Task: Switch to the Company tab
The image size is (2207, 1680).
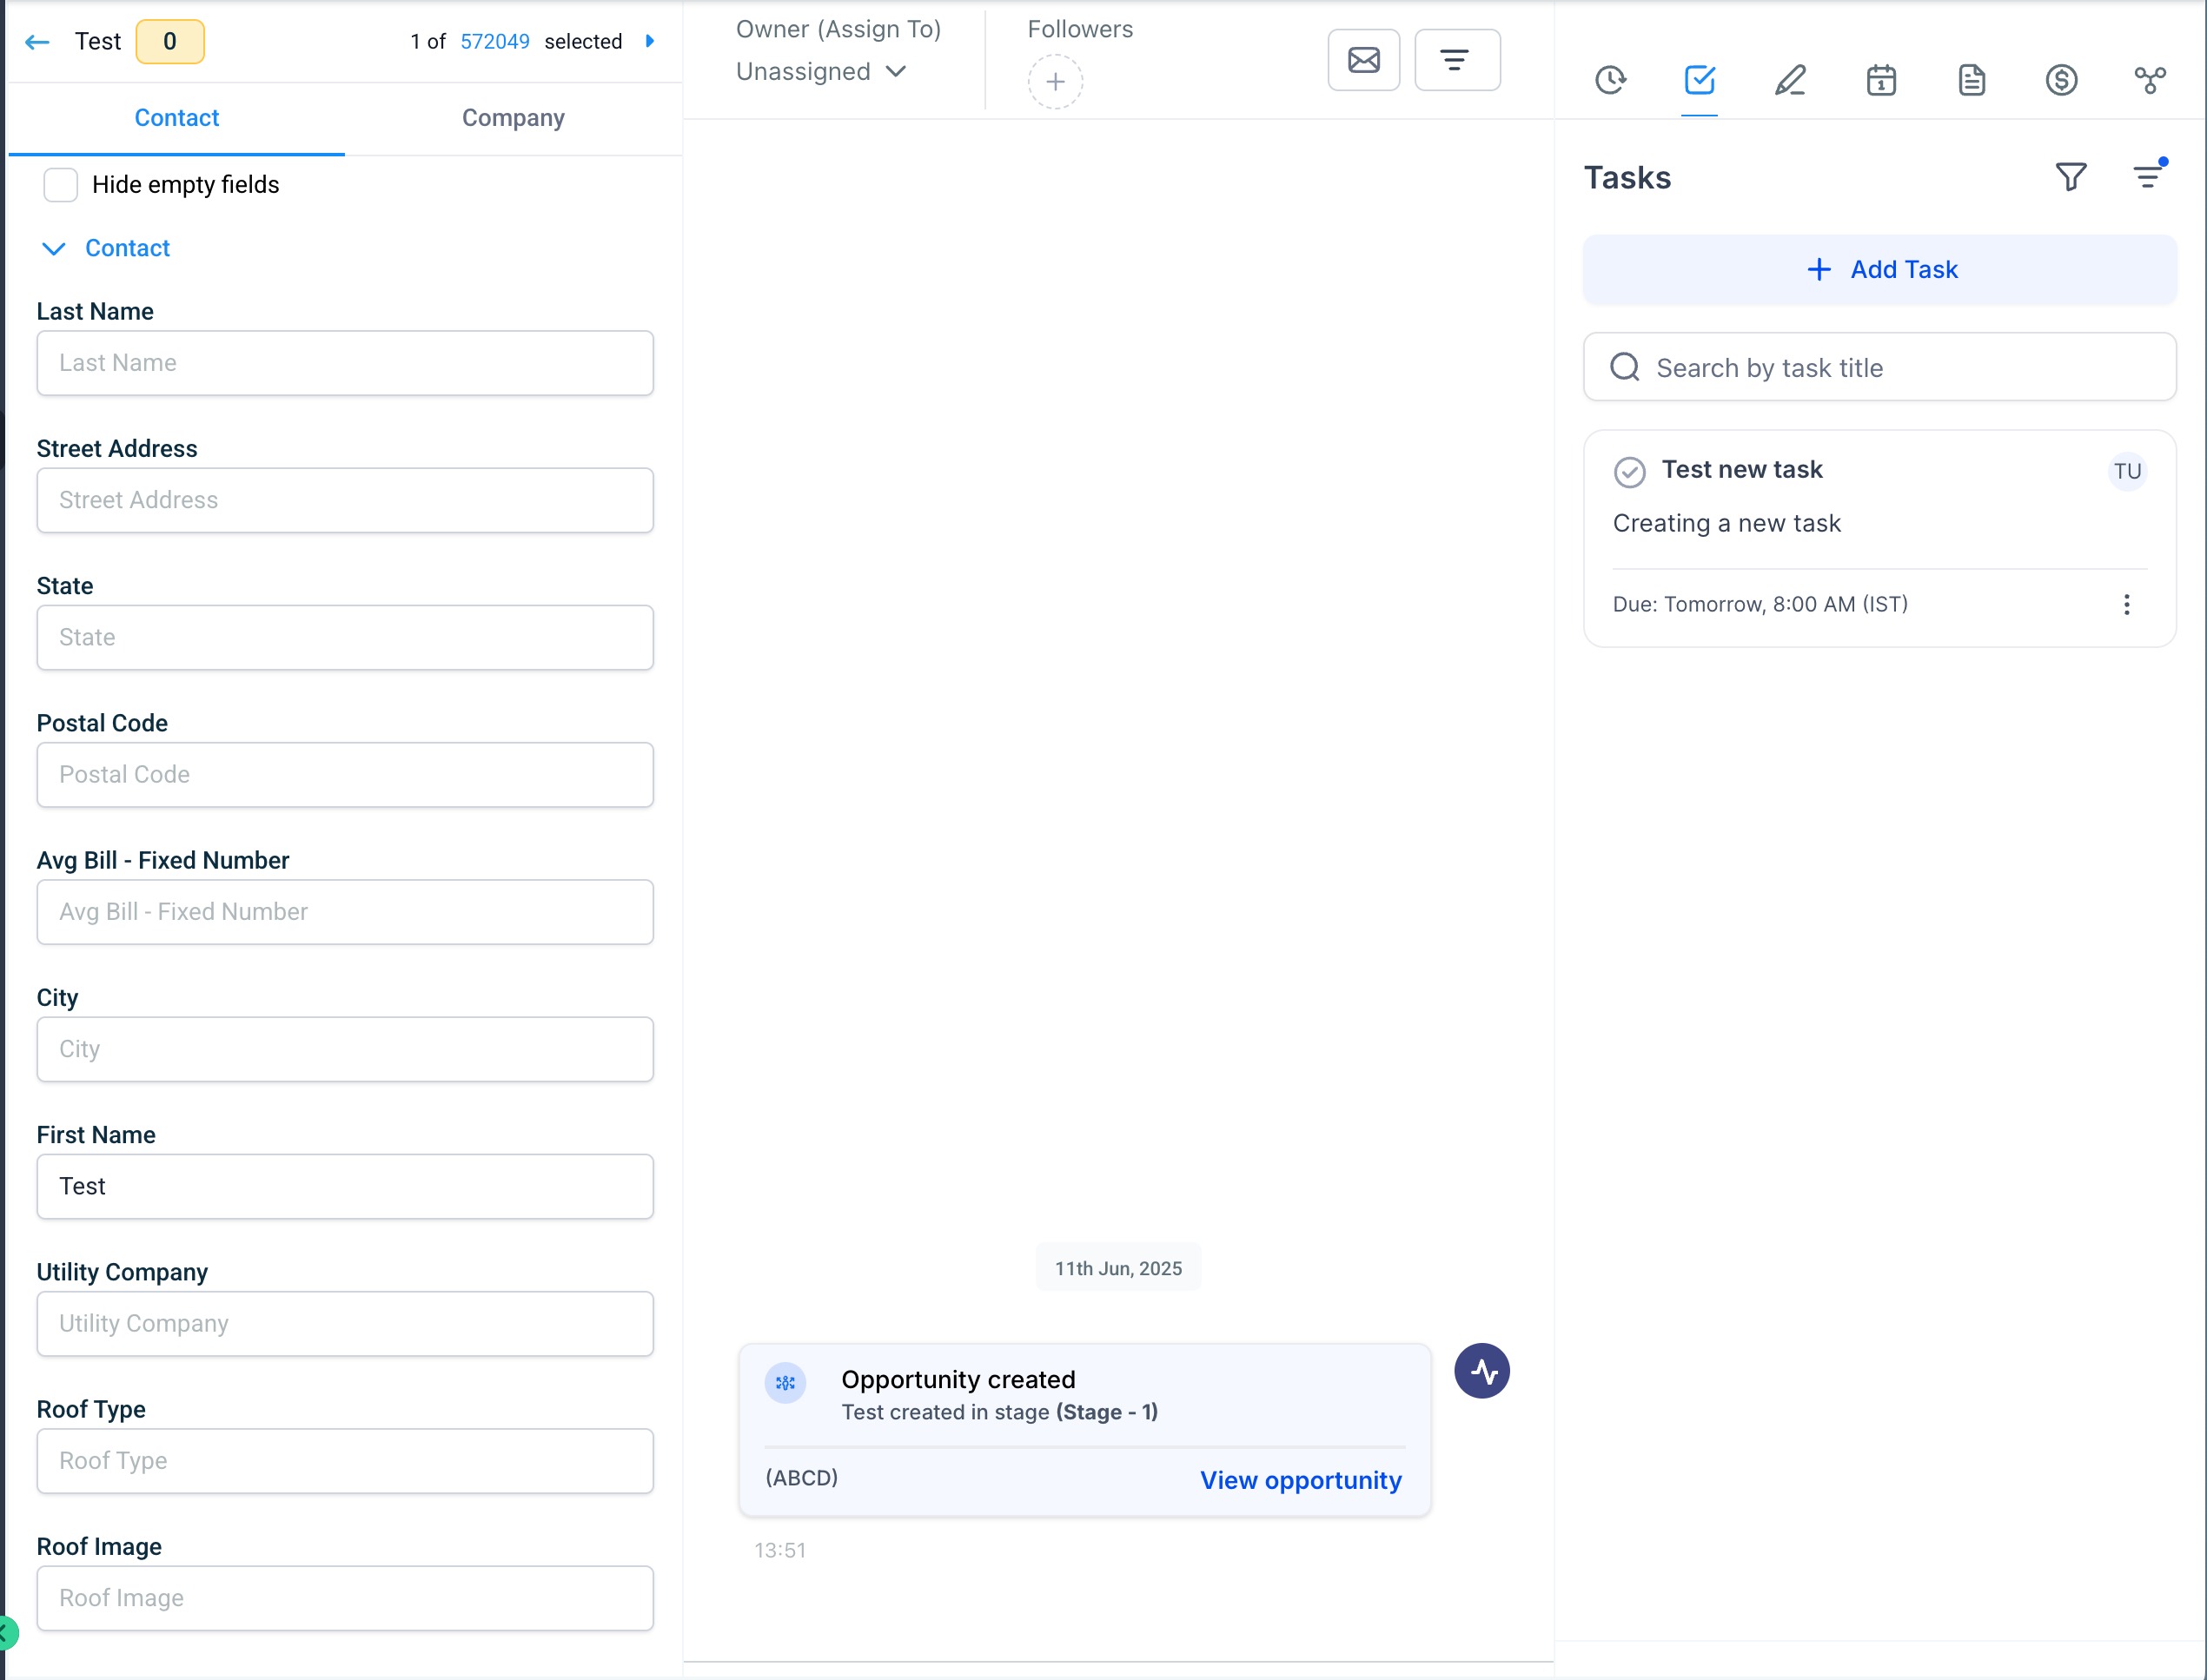Action: [513, 118]
